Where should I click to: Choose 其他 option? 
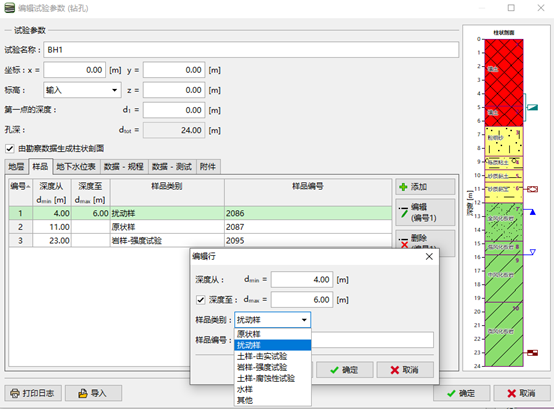[273, 400]
